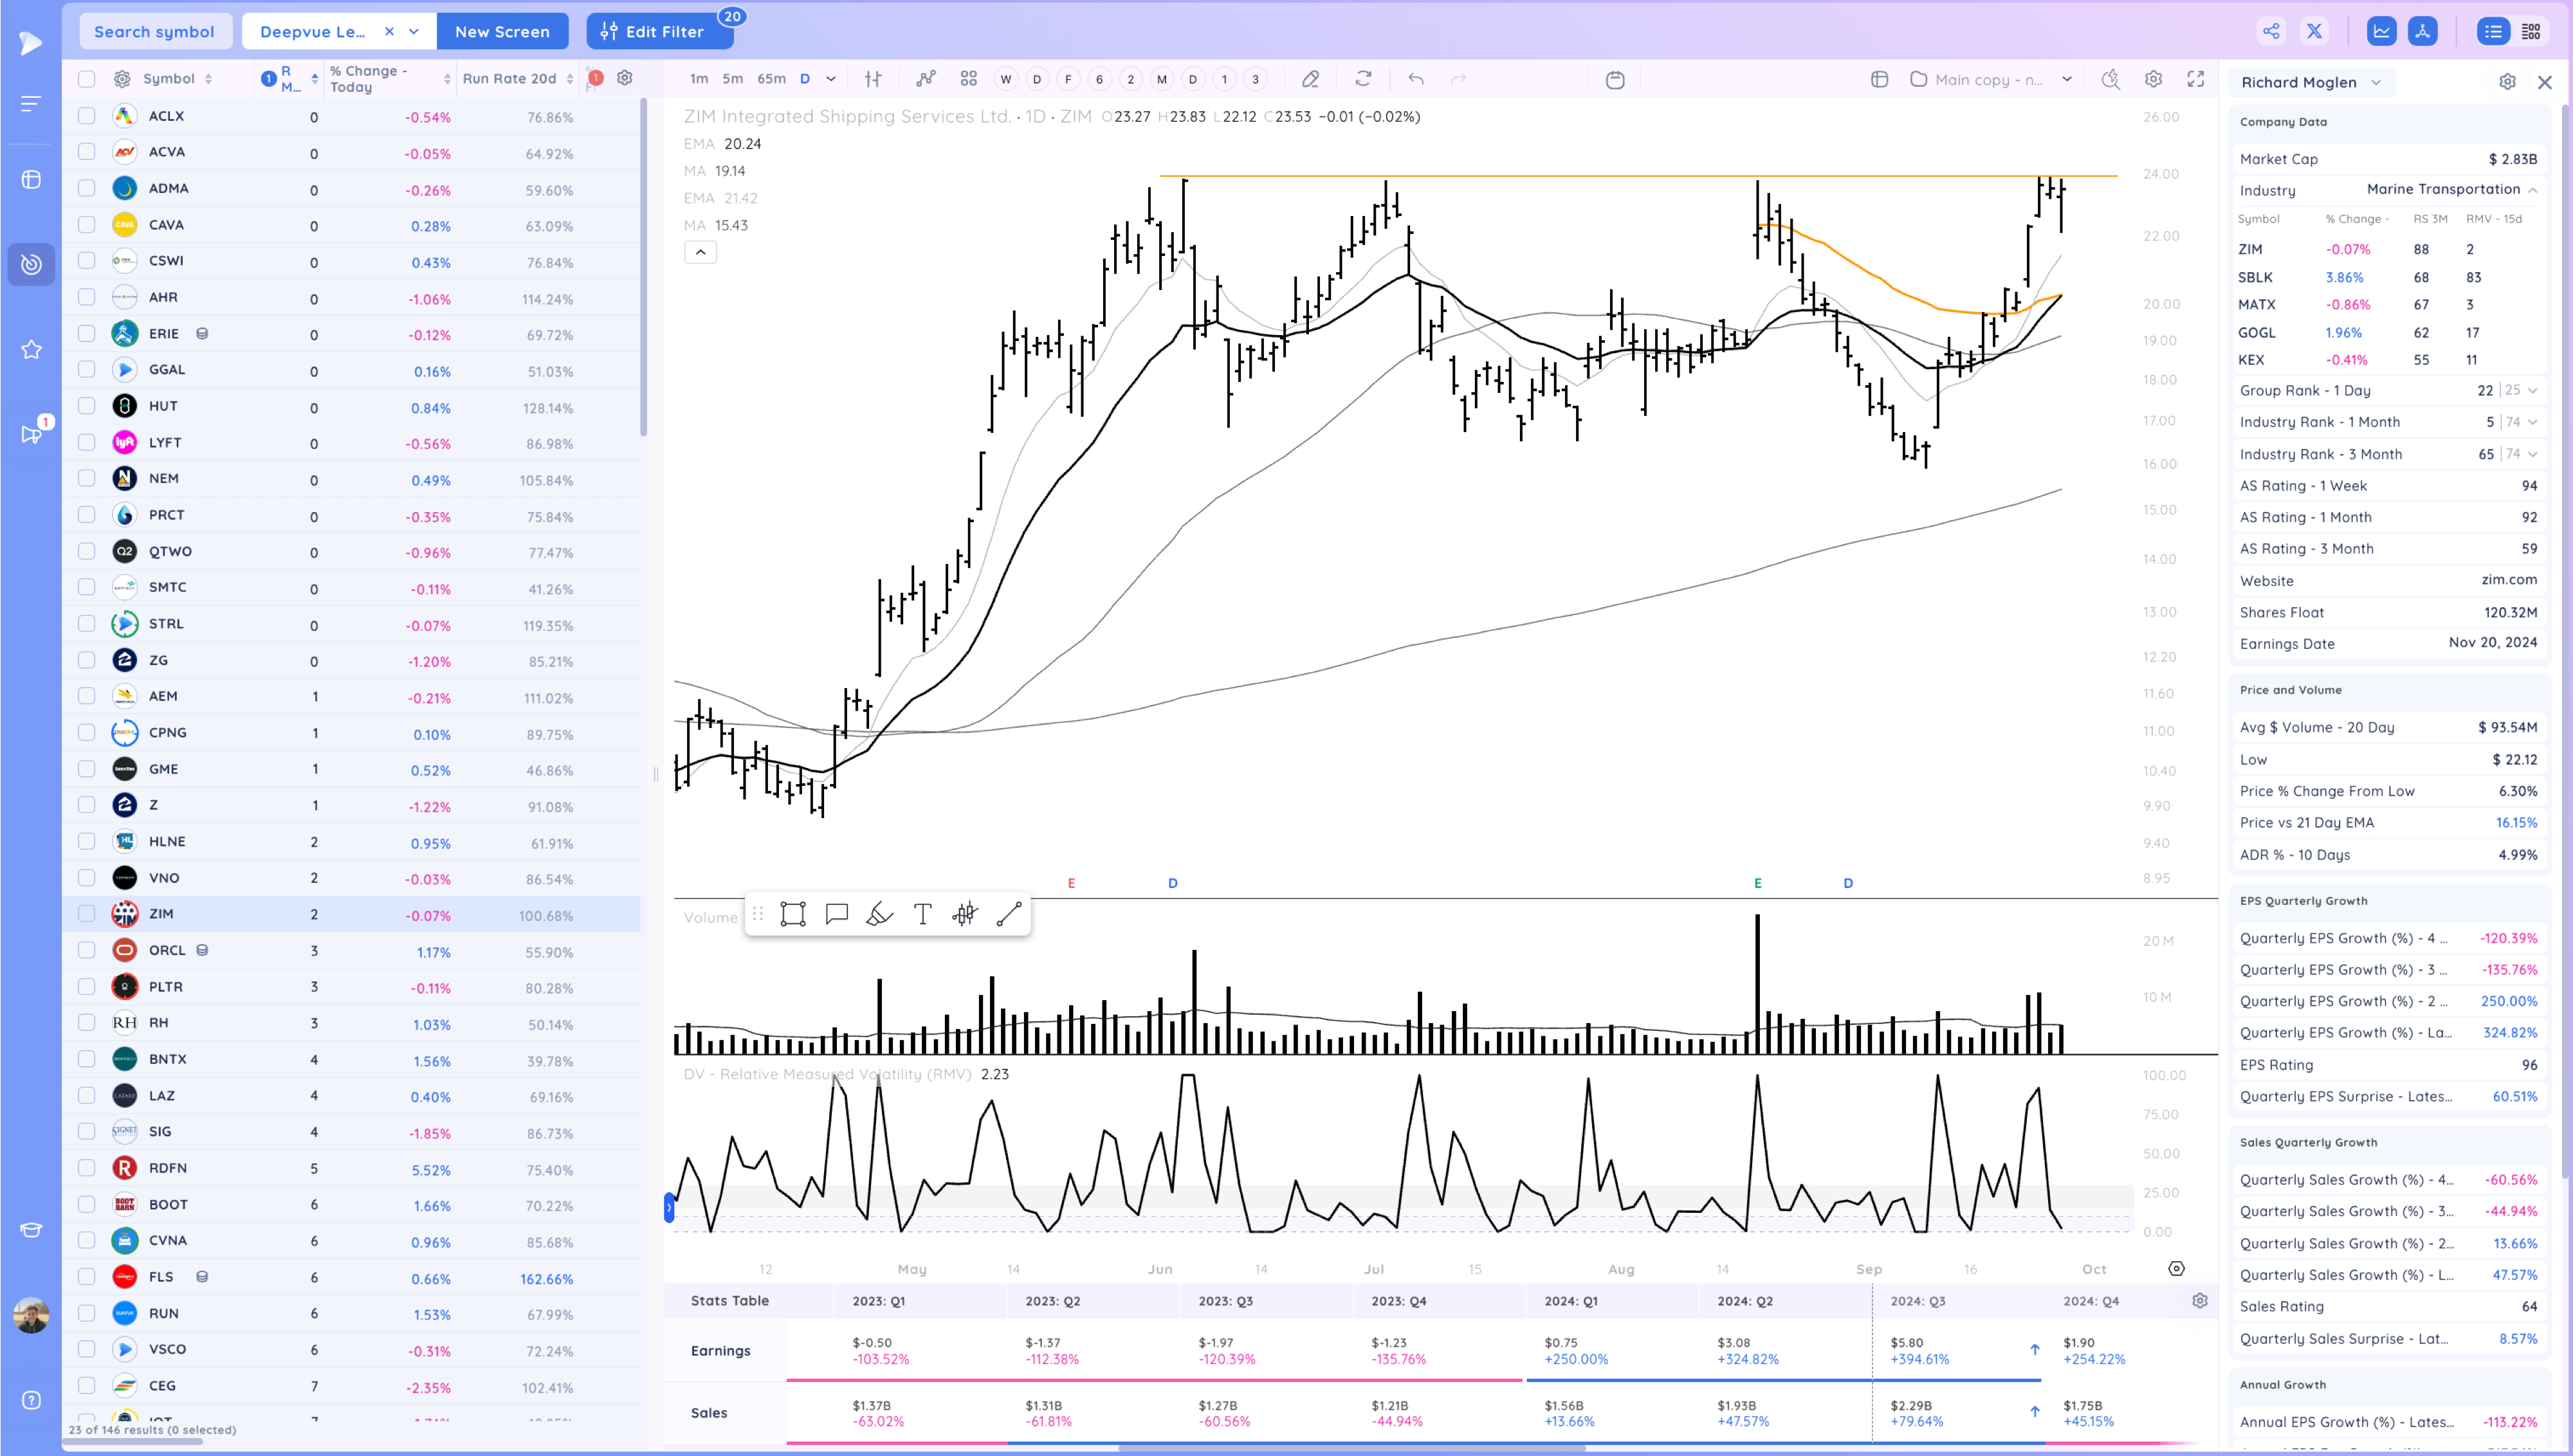Click the X (Twitter) share icon
This screenshot has width=2573, height=1456.
pos(2314,31)
